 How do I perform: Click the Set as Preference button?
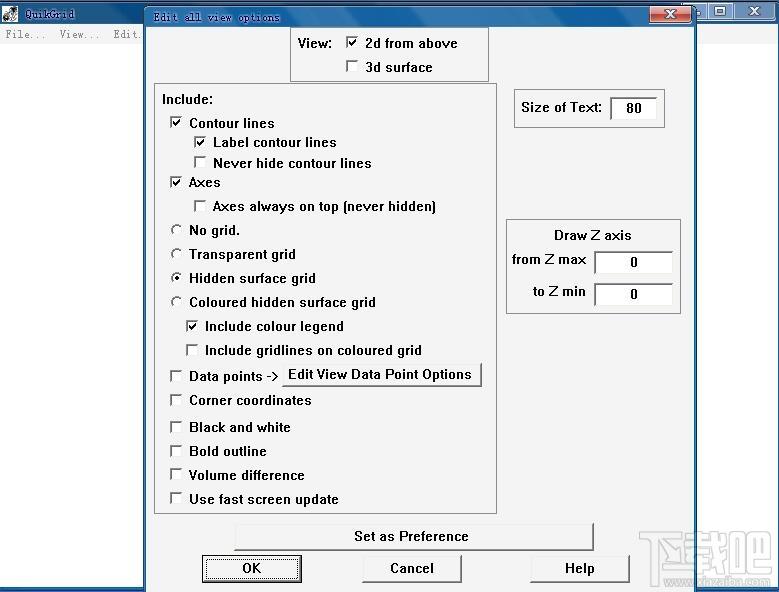click(413, 536)
